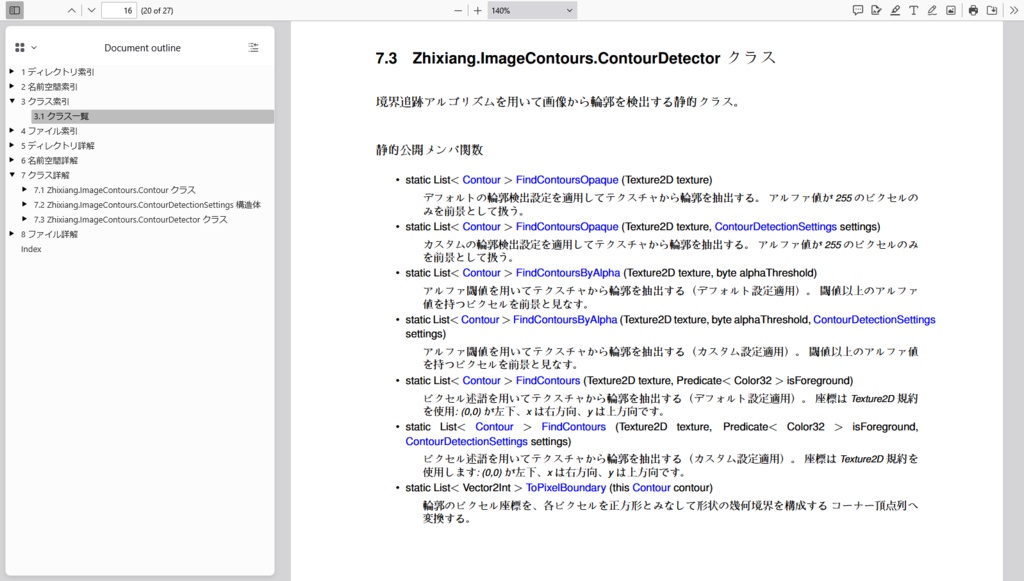1024x581 pixels.
Task: Open outline entry 2 名前空間索引
Action: click(x=49, y=87)
